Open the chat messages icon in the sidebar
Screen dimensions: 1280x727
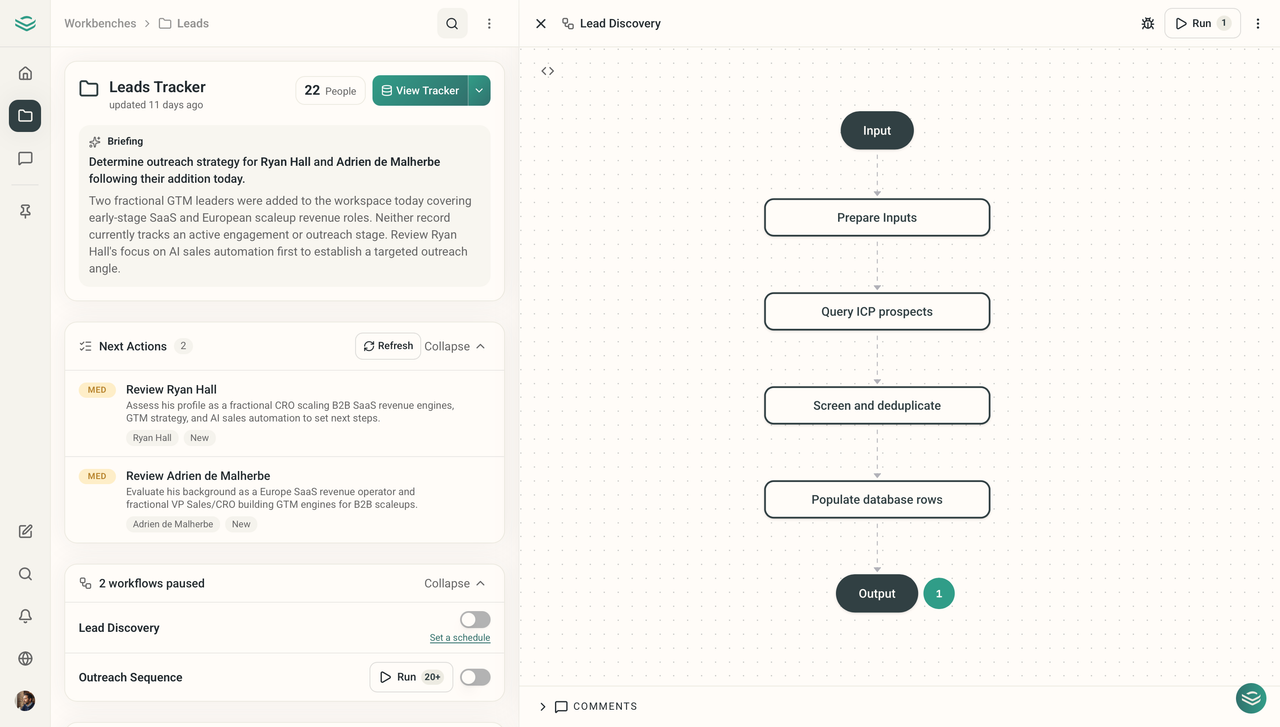coord(25,158)
